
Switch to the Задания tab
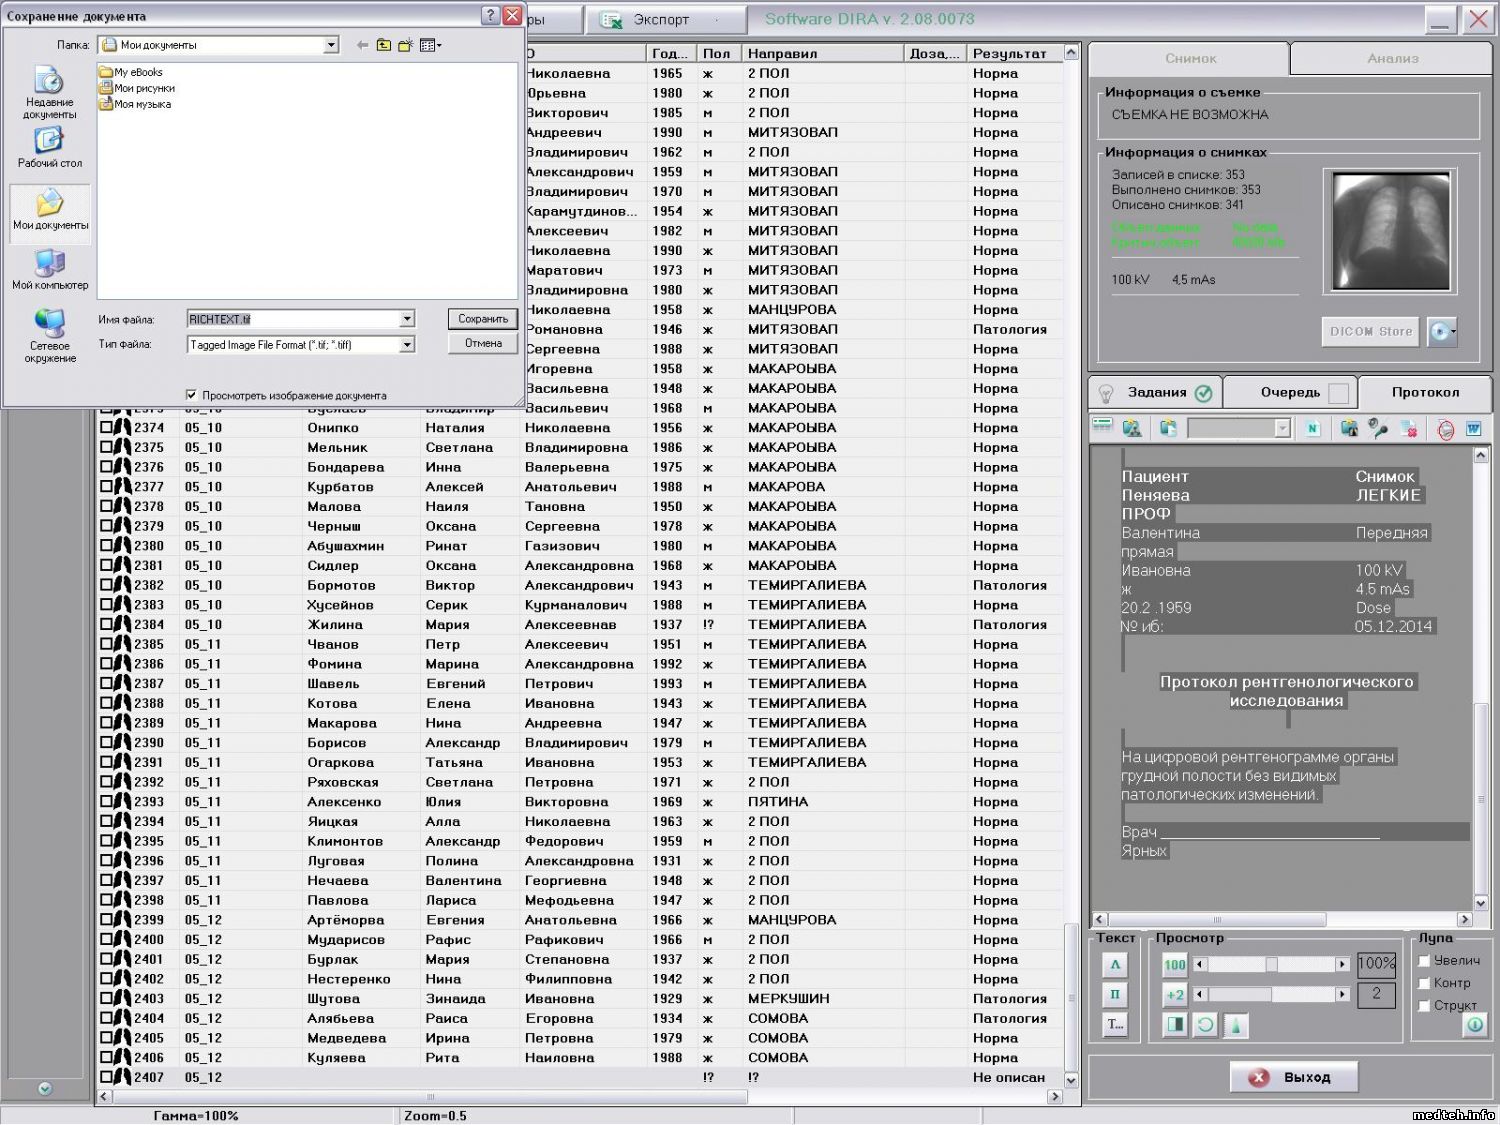click(1157, 393)
